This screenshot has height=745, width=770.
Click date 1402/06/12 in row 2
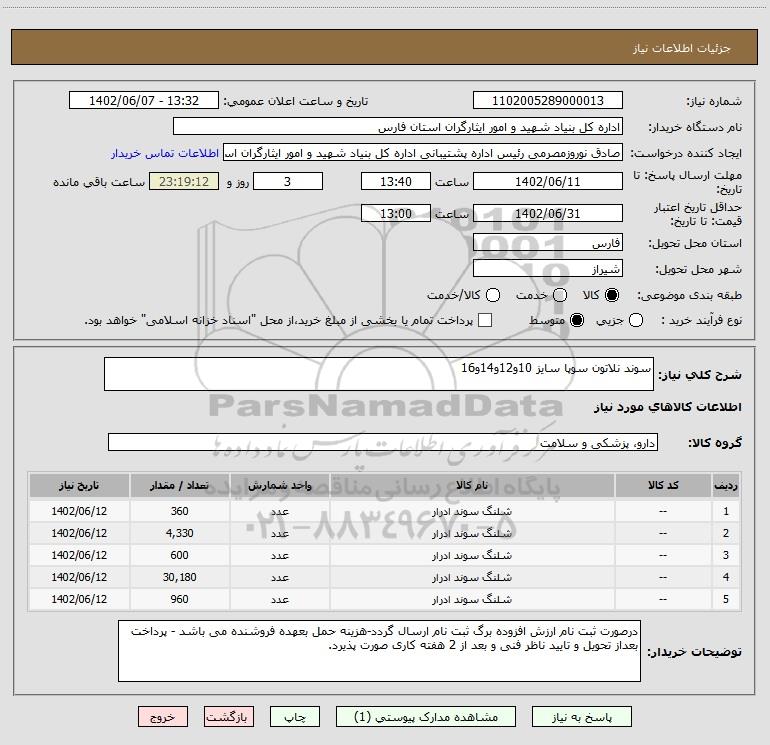tap(79, 533)
